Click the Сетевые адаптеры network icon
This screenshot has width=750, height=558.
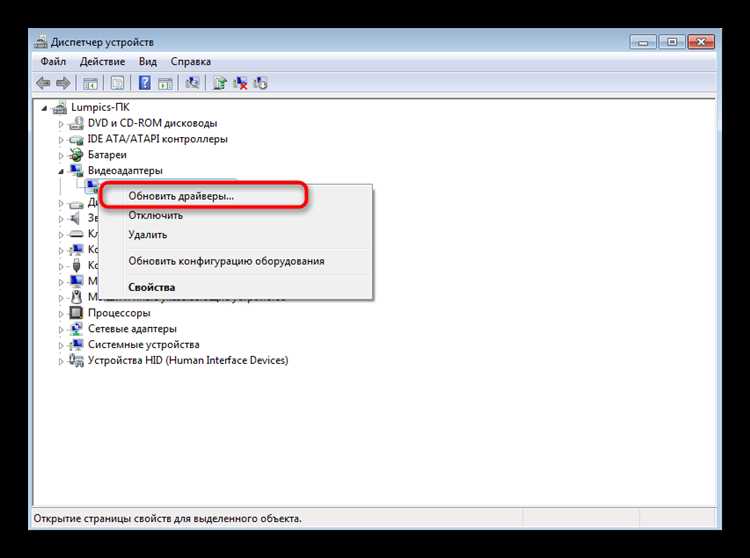point(76,328)
